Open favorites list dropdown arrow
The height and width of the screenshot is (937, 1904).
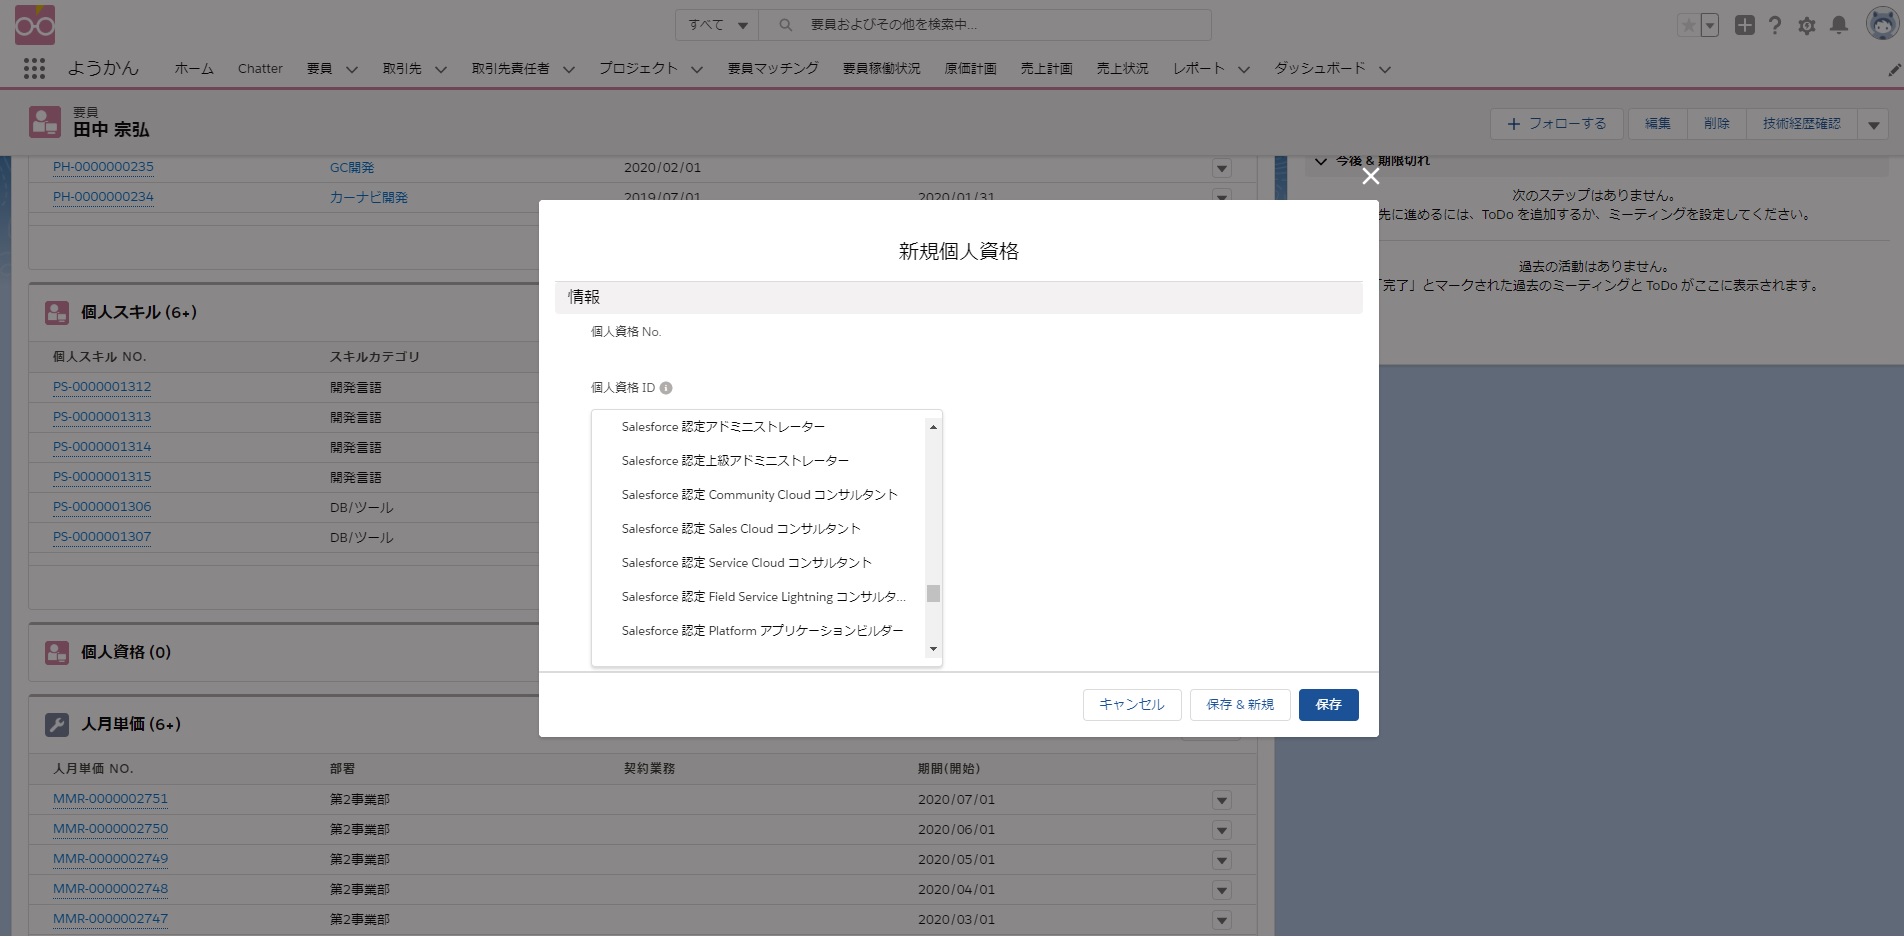tap(1710, 25)
